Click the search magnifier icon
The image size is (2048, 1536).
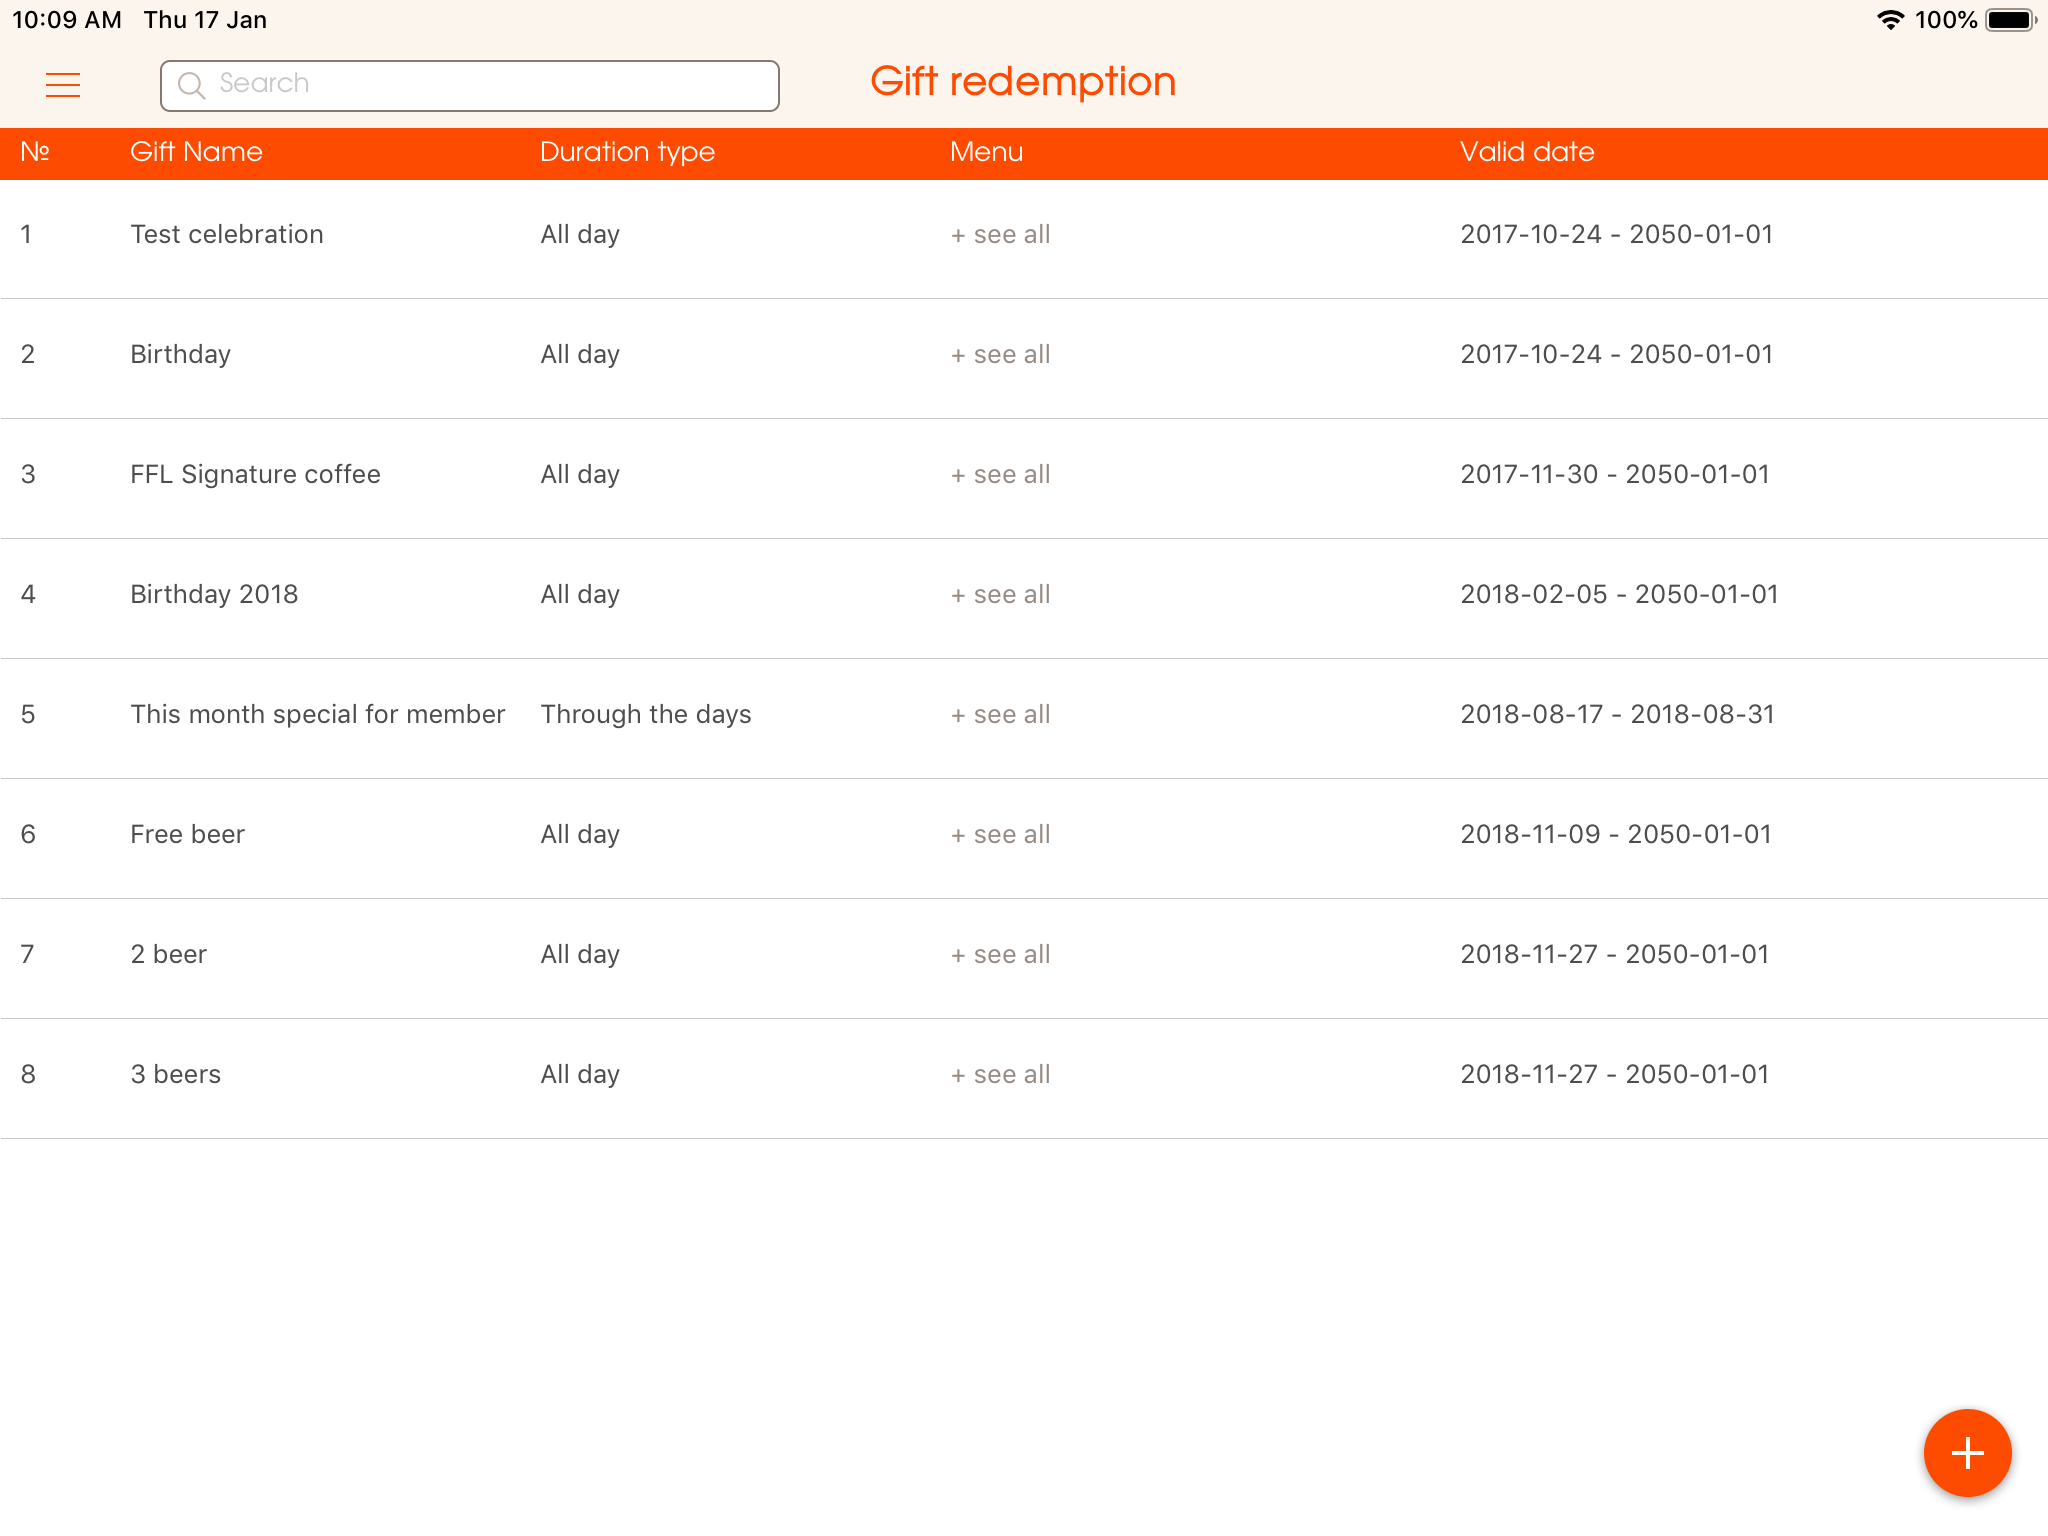[x=191, y=85]
